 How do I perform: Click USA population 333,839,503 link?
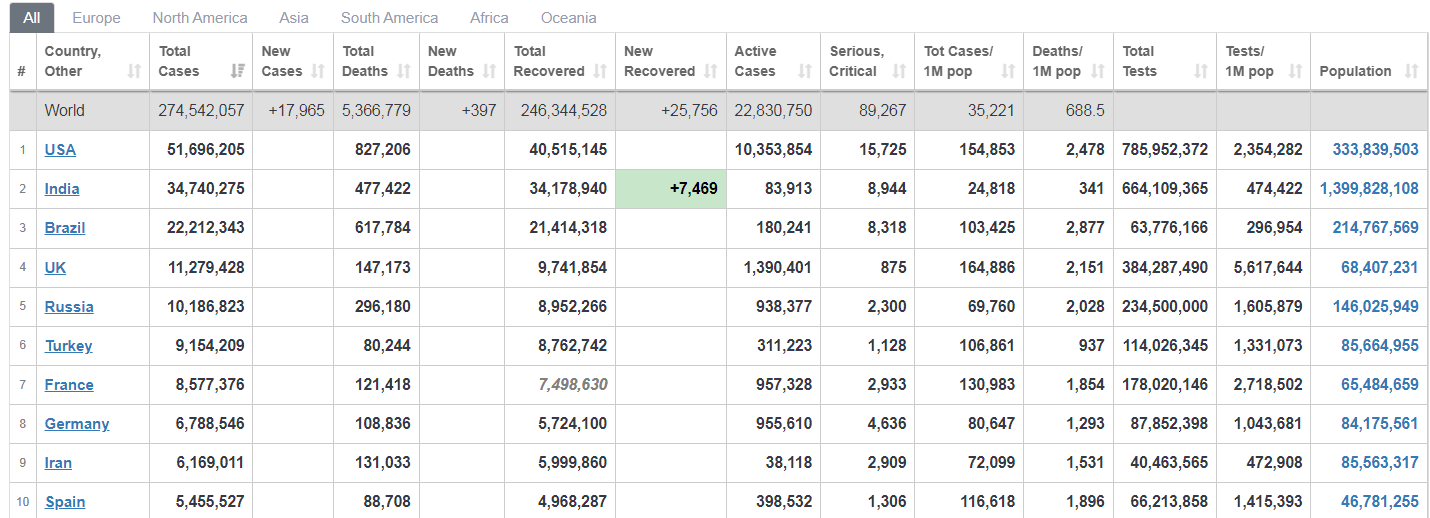click(1375, 150)
